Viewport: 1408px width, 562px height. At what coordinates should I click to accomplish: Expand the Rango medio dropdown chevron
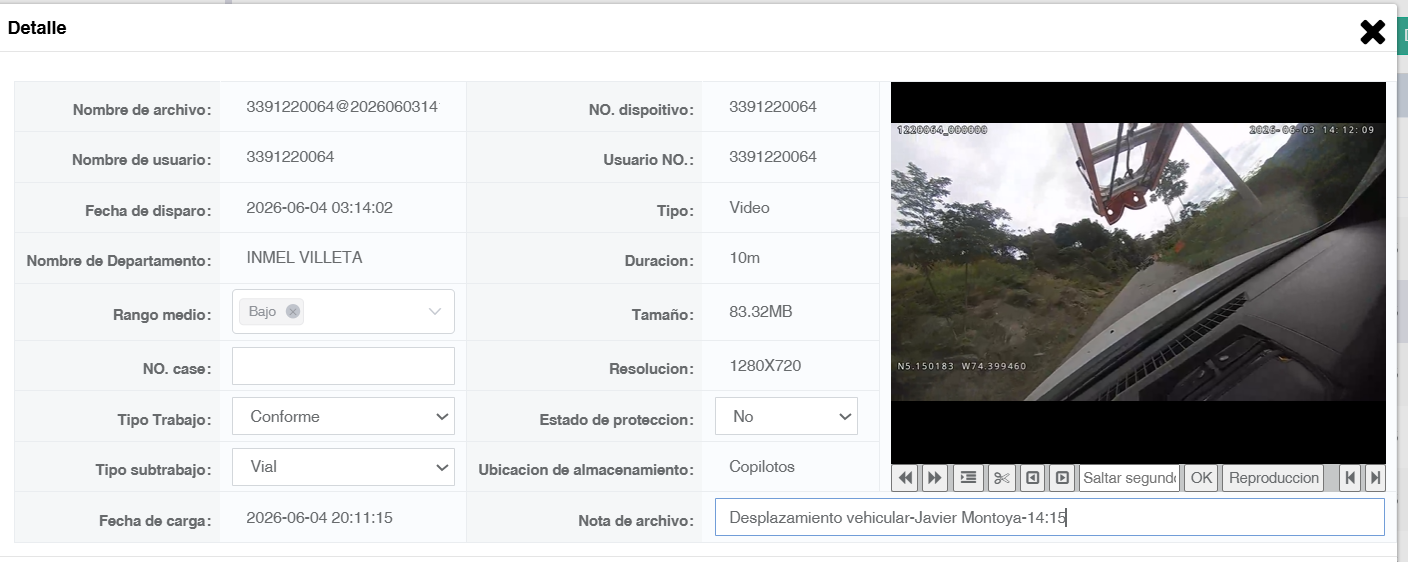pyautogui.click(x=435, y=312)
